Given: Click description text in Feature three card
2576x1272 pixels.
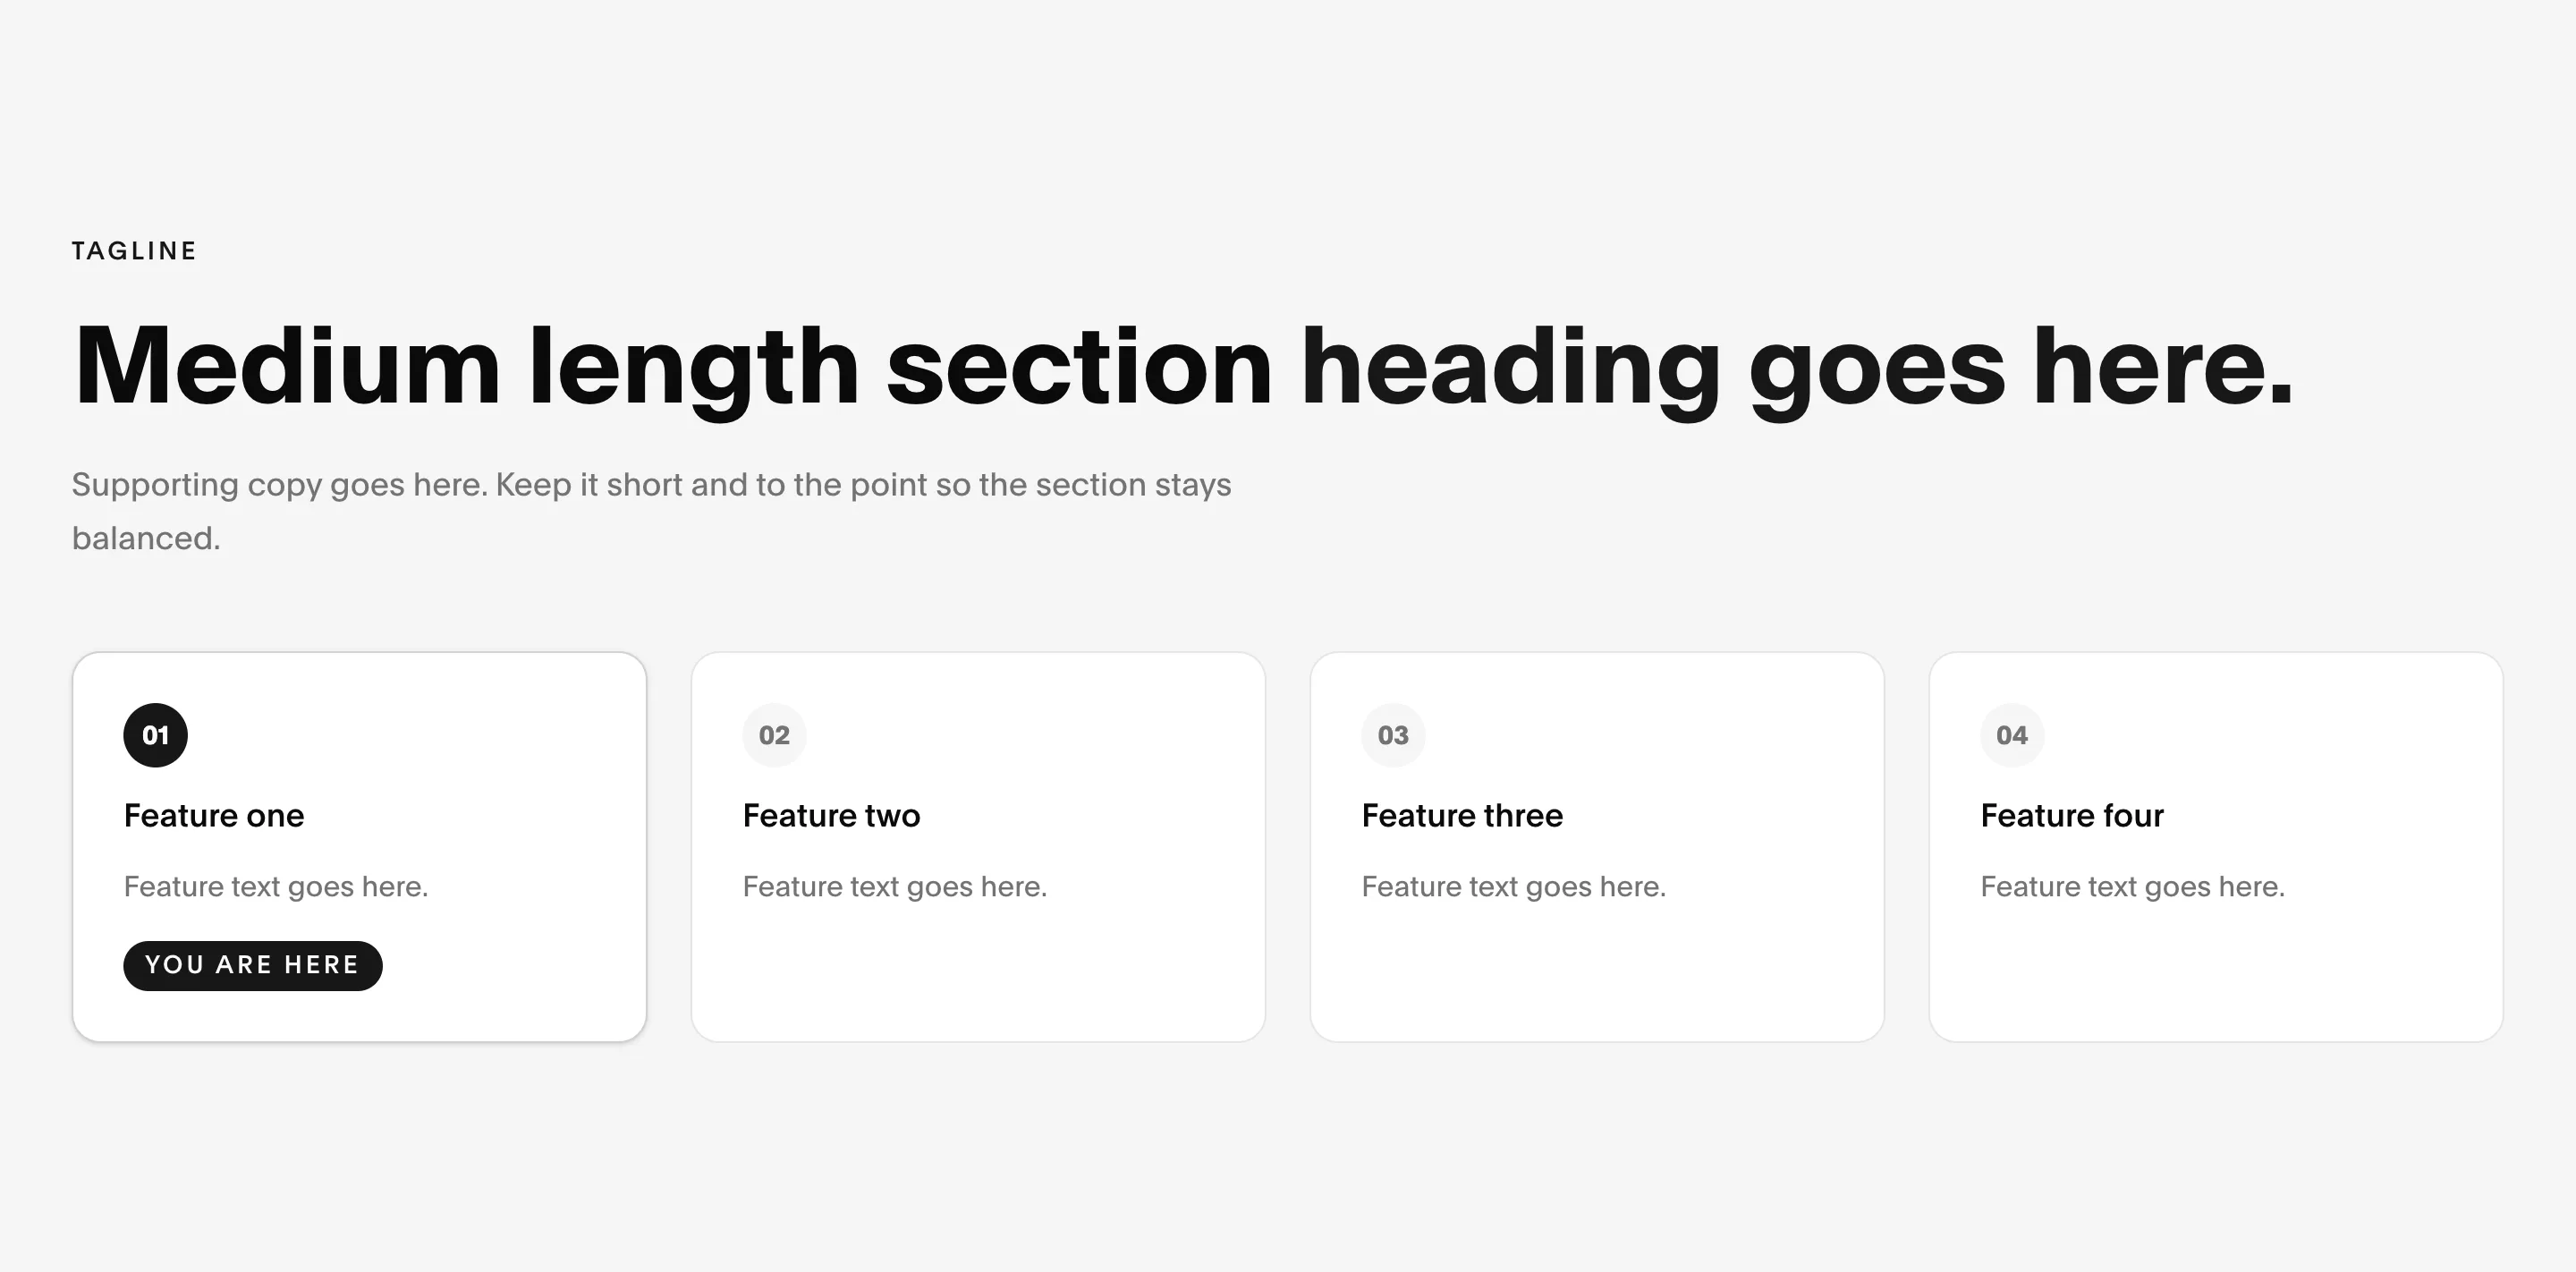Looking at the screenshot, I should coord(1514,887).
